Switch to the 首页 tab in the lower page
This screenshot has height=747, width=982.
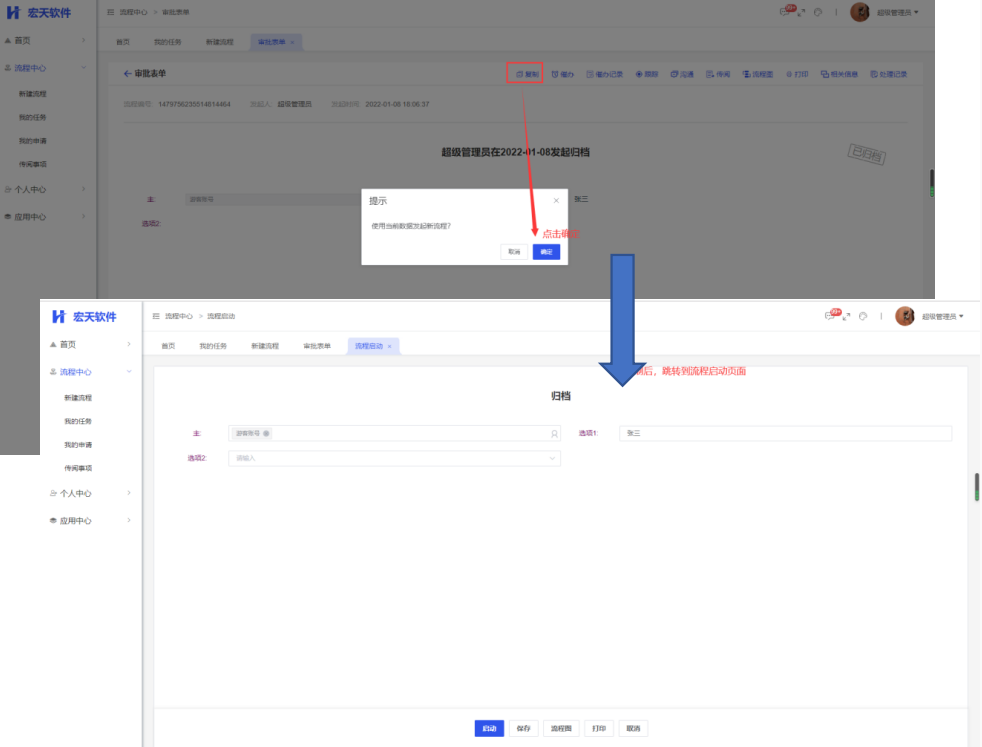(x=168, y=346)
